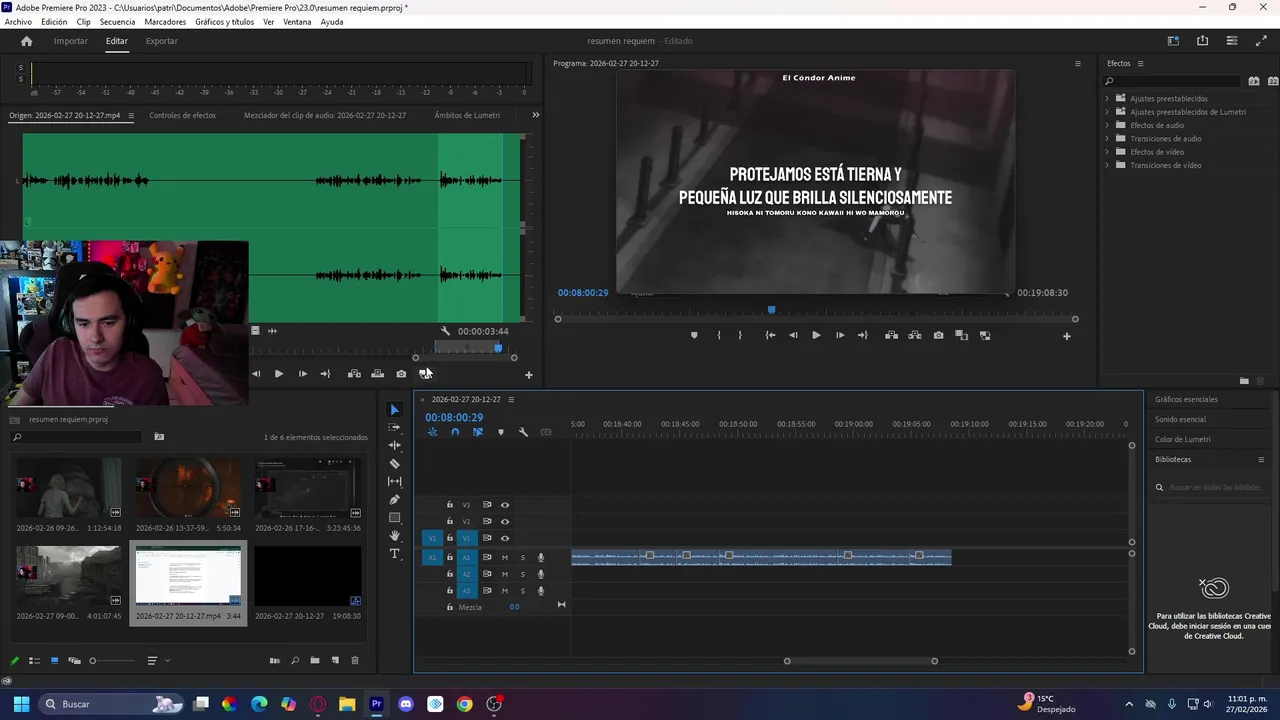Viewport: 1280px width, 720px height.
Task: Open the Program monitor button editor plus
Action: [1066, 336]
